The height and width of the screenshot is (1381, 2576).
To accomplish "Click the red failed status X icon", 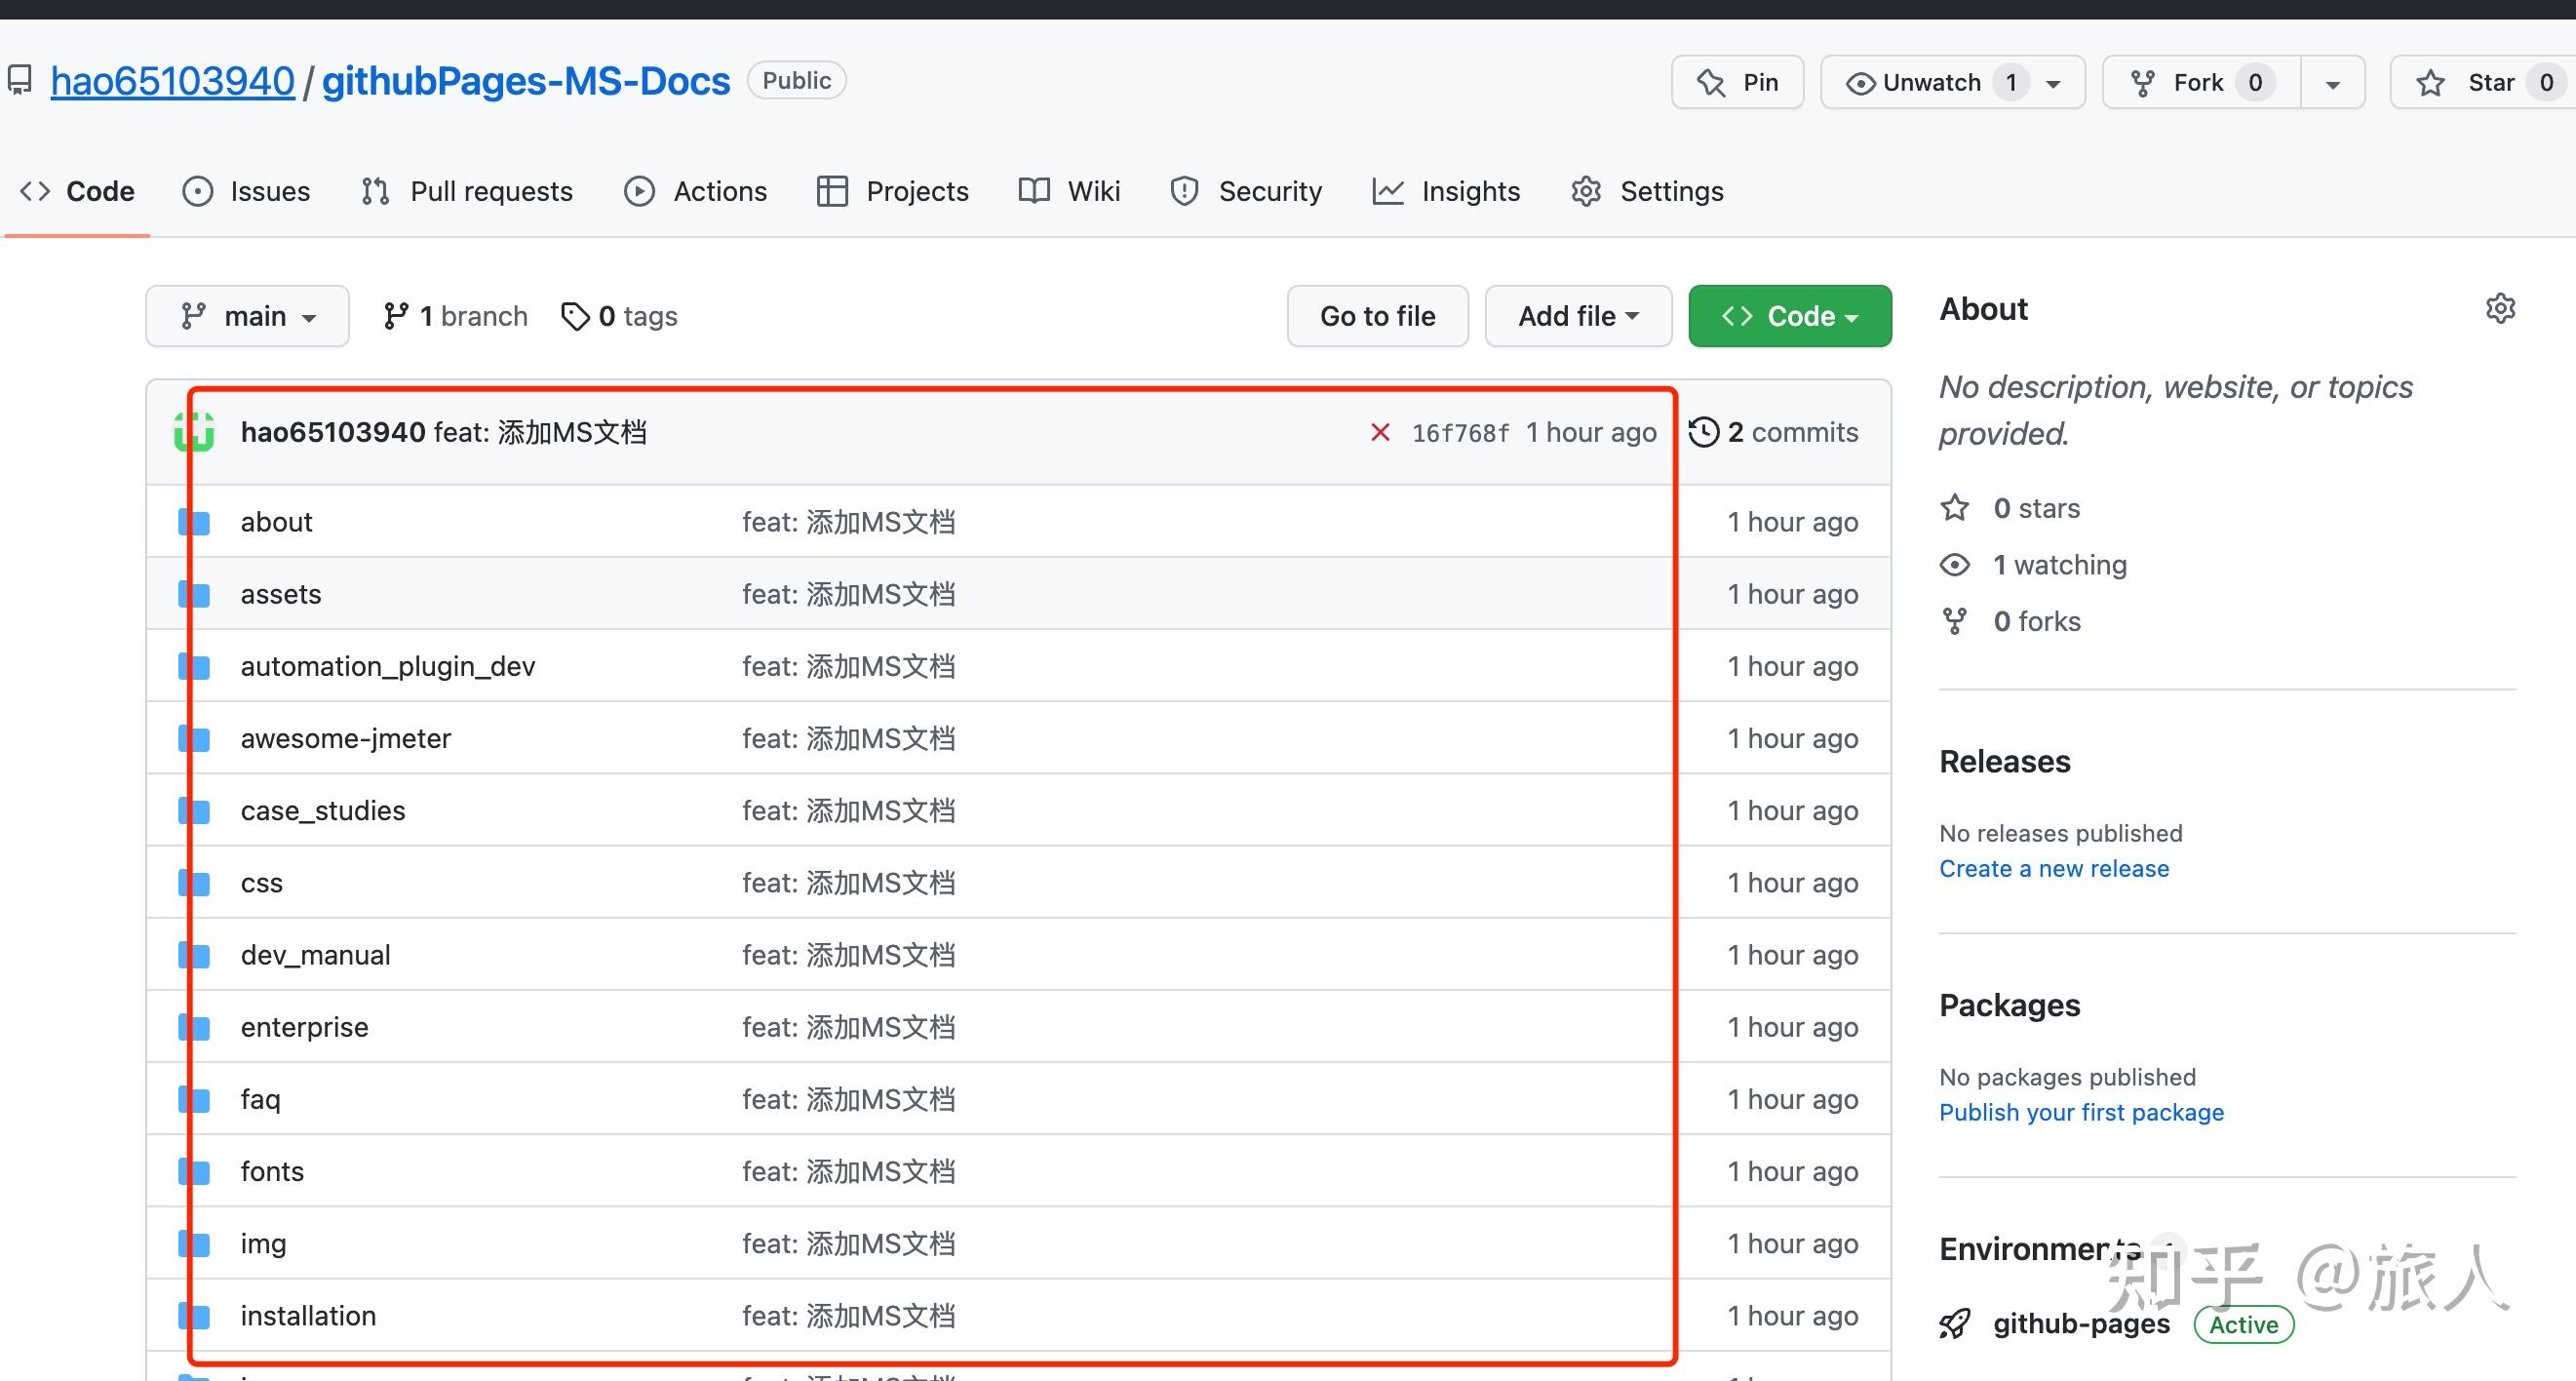I will pyautogui.click(x=1380, y=432).
